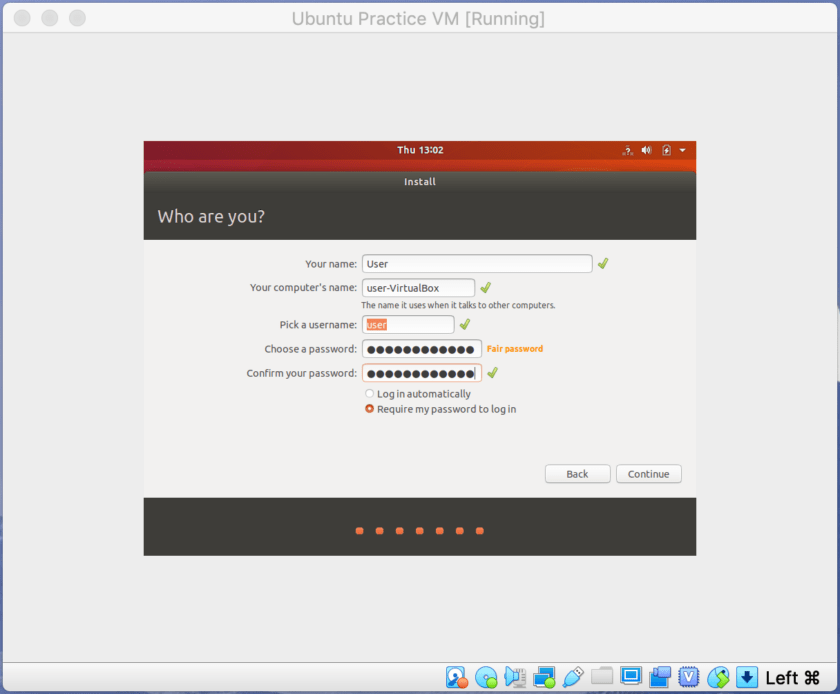Click the keyboard capture arrow icon
840x694 pixels.
747,677
